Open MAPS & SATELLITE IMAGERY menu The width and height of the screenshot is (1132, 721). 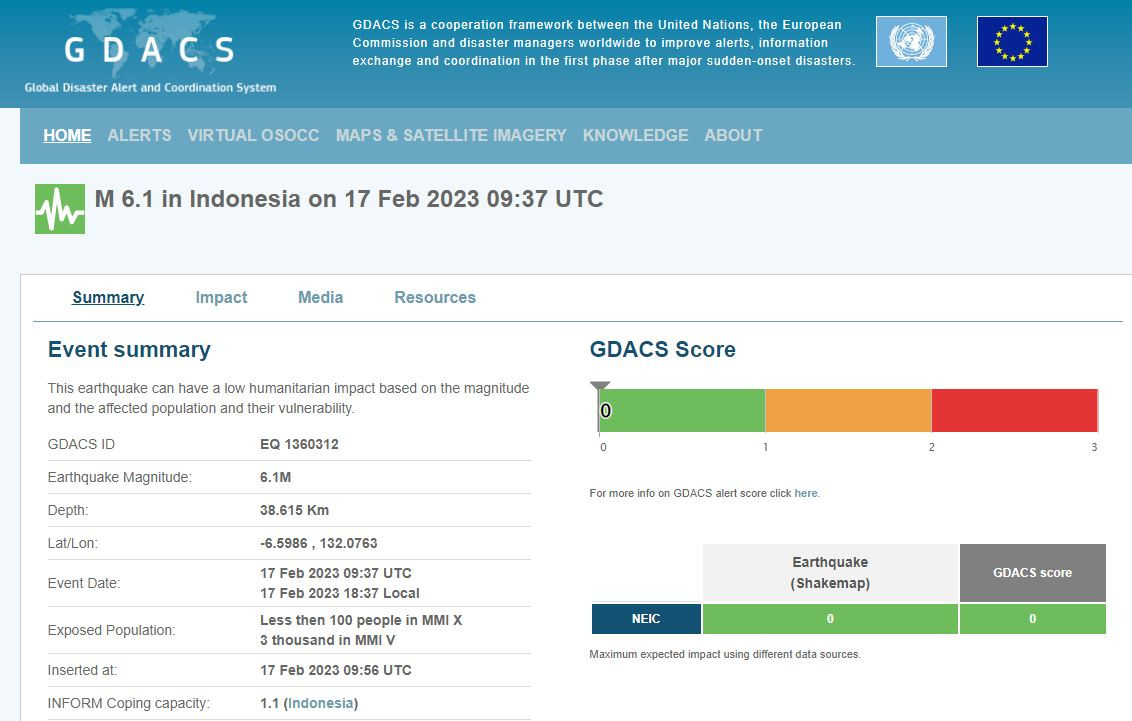tap(451, 135)
